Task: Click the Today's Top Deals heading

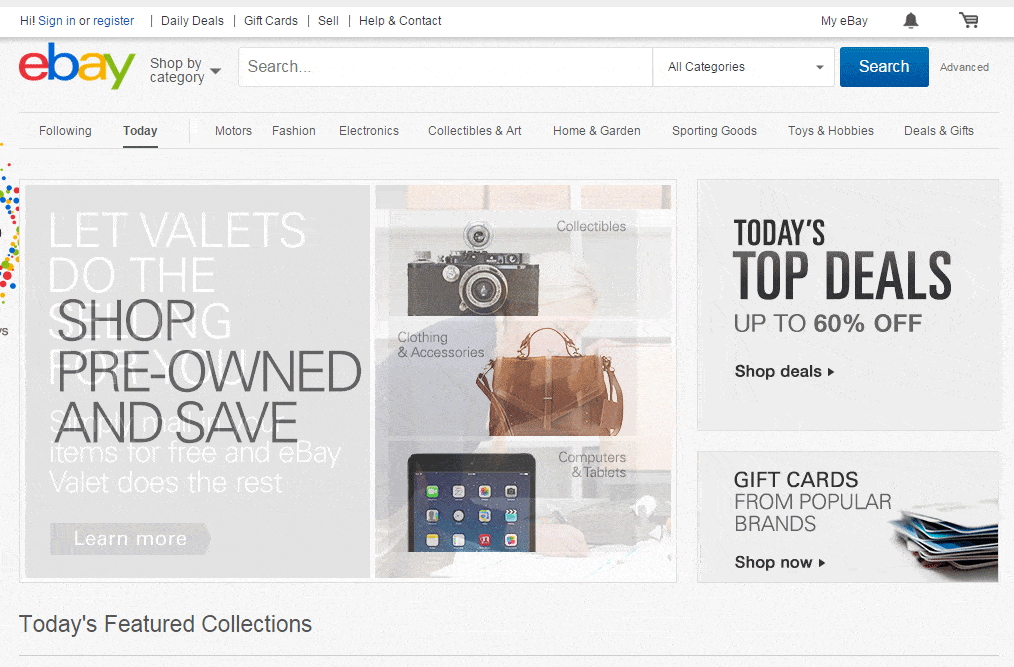Action: (842, 259)
